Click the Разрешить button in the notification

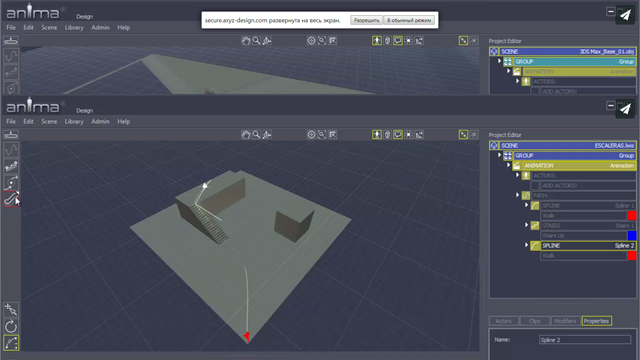click(366, 20)
